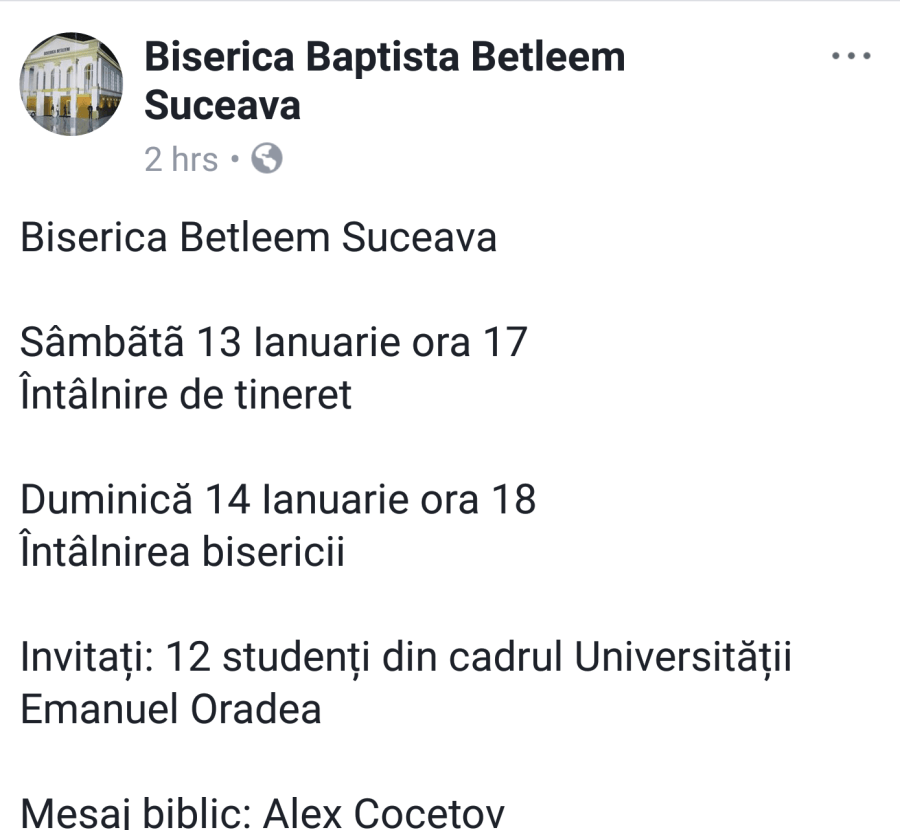Click the "Întâlnirea bisericii" line

[x=182, y=552]
